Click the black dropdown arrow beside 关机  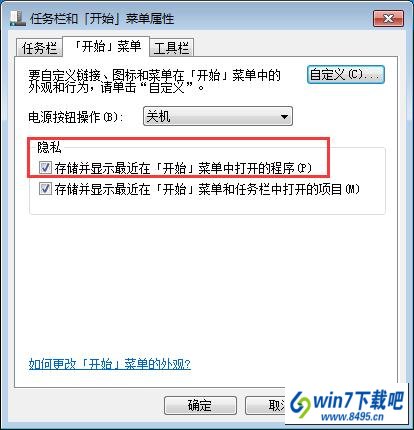pyautogui.click(x=284, y=117)
